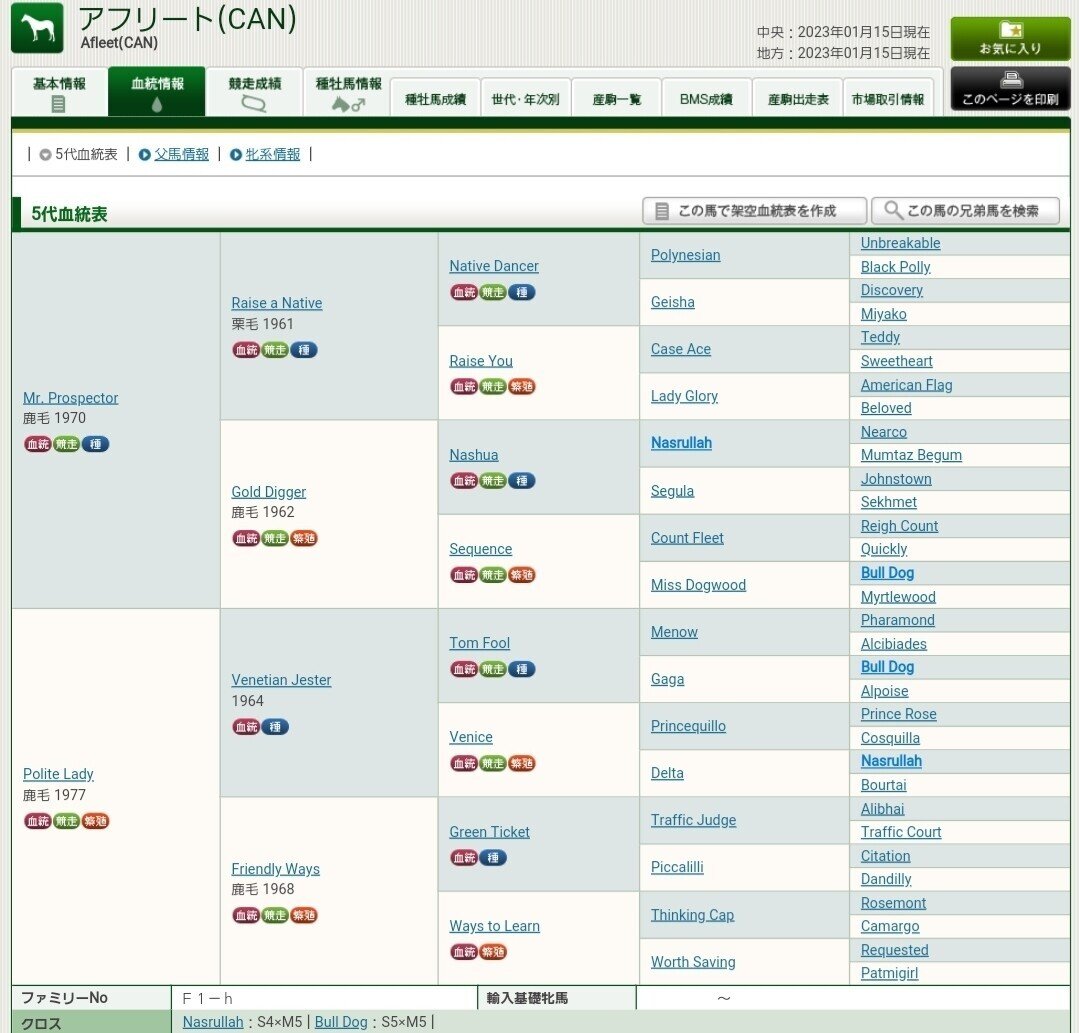Viewport: 1079px width, 1033px height.
Task: Open the Polynesian link
Action: tap(685, 255)
